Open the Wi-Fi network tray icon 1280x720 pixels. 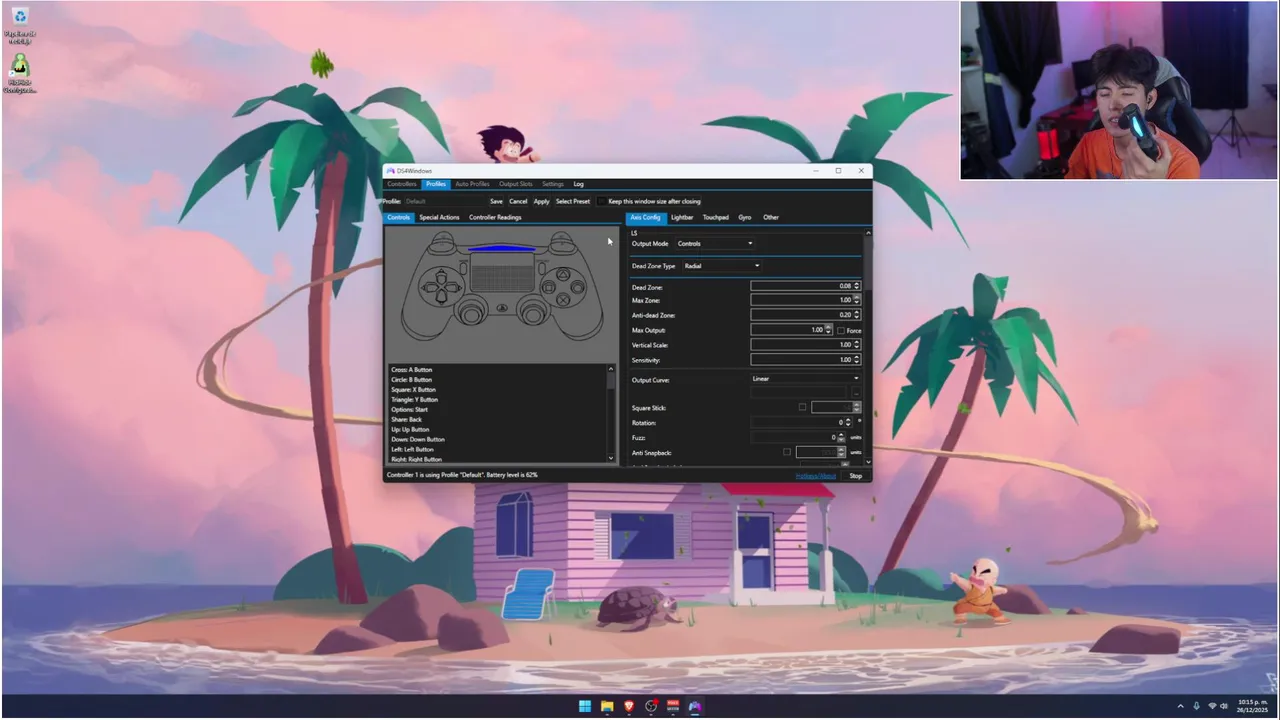tap(1212, 706)
